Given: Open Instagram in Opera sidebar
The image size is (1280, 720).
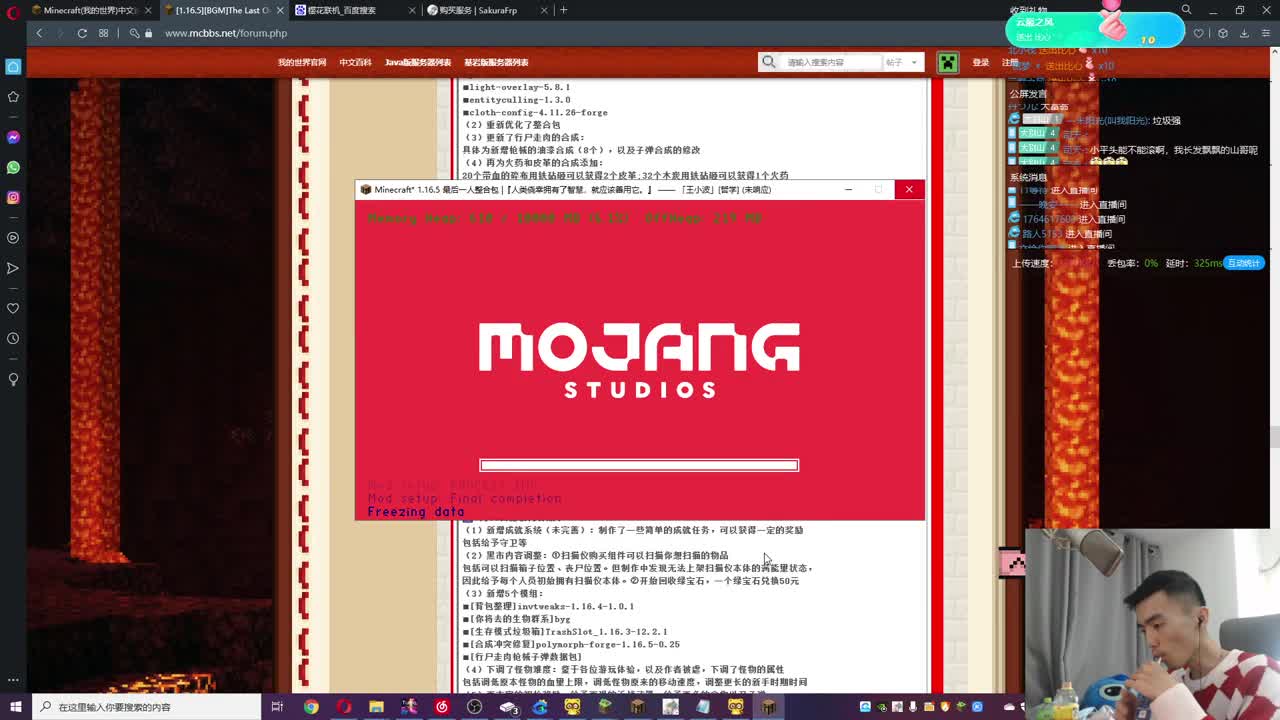Looking at the screenshot, I should point(13,197).
